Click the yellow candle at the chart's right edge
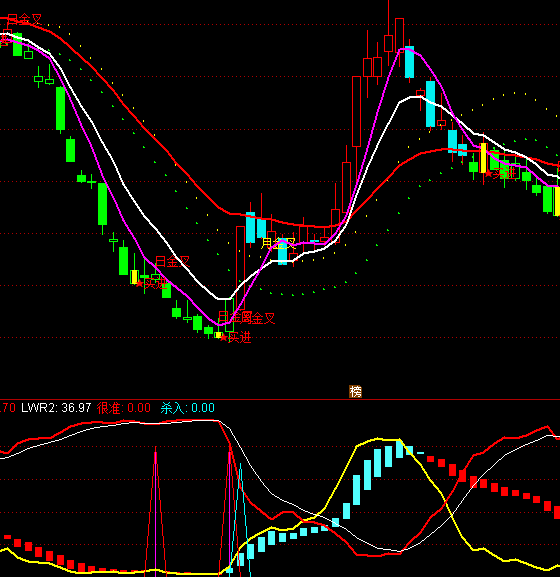The width and height of the screenshot is (560, 577). tap(557, 201)
